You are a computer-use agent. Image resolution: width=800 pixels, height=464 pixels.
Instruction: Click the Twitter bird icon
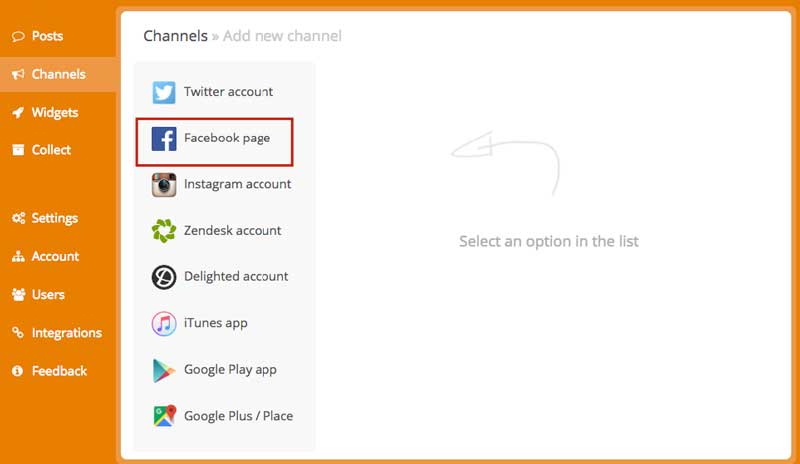point(164,92)
